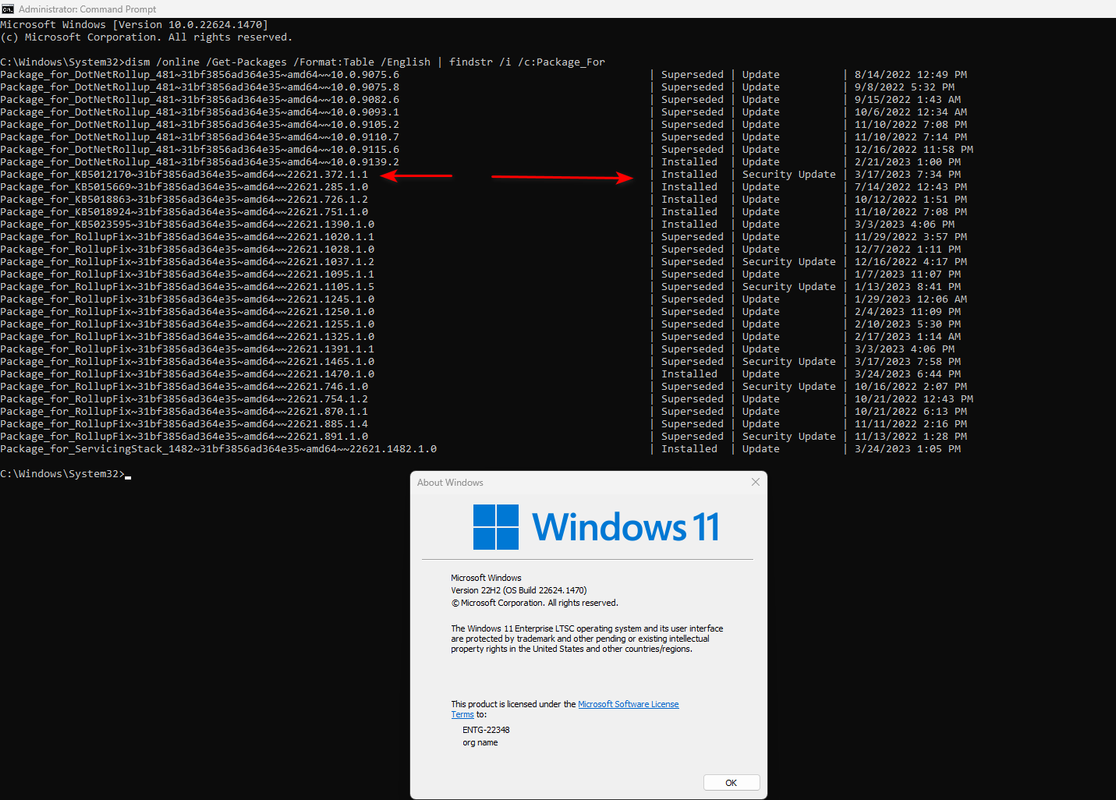This screenshot has height=800, width=1116.
Task: Select the Package_for_KB5015669 package name
Action: coord(184,187)
